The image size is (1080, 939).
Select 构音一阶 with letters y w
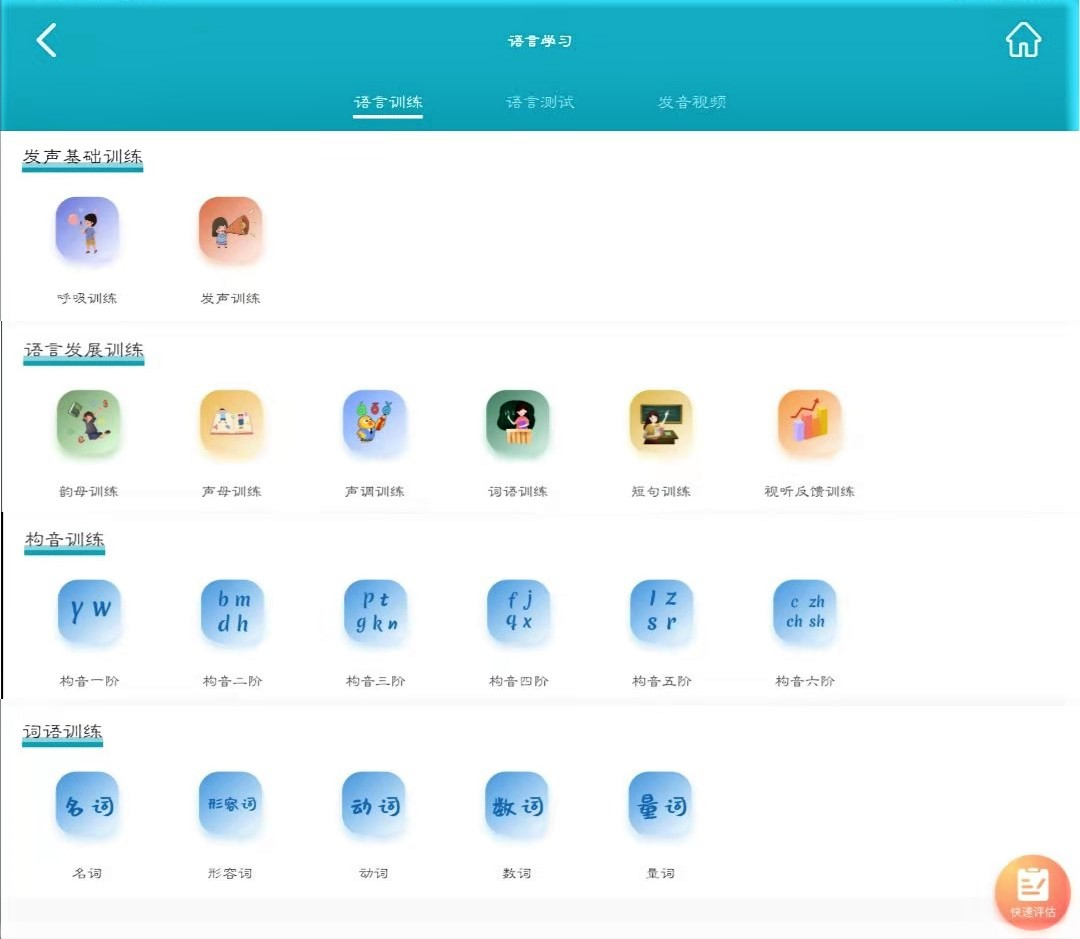[x=88, y=611]
